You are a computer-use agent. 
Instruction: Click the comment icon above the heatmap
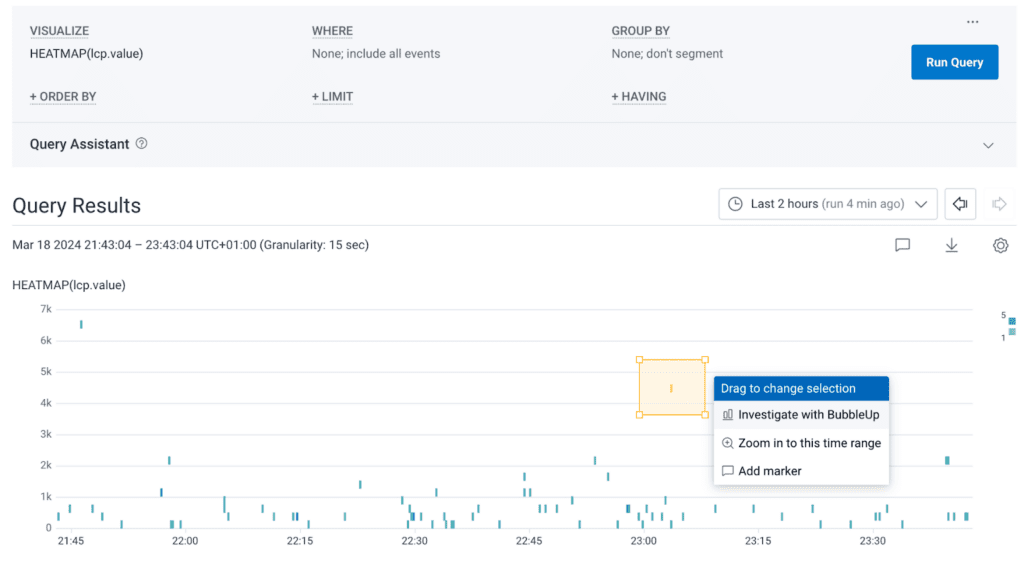[902, 245]
